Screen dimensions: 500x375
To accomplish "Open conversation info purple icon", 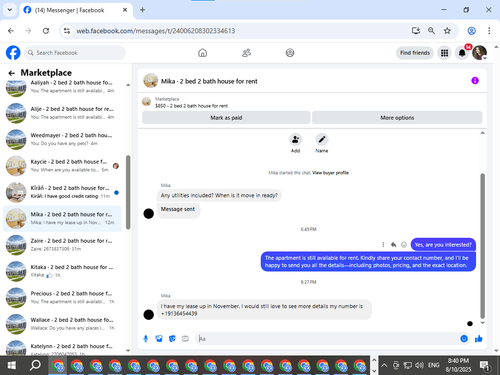I will (x=475, y=81).
